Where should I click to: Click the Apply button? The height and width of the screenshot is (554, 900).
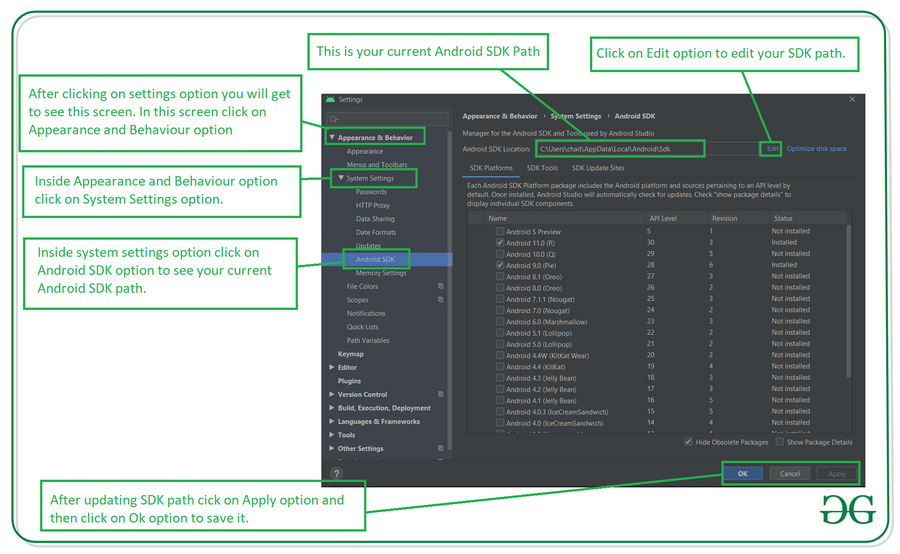(x=837, y=474)
